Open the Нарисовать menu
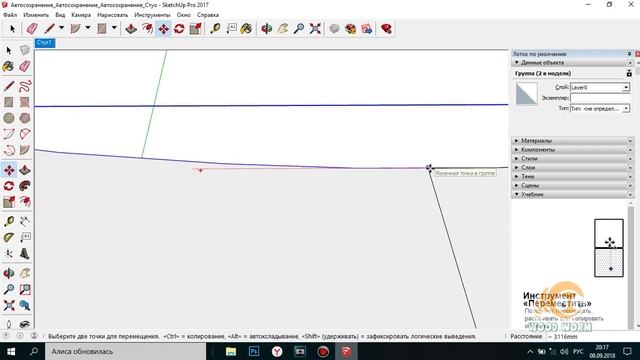This screenshot has height=360, width=640. (112, 15)
